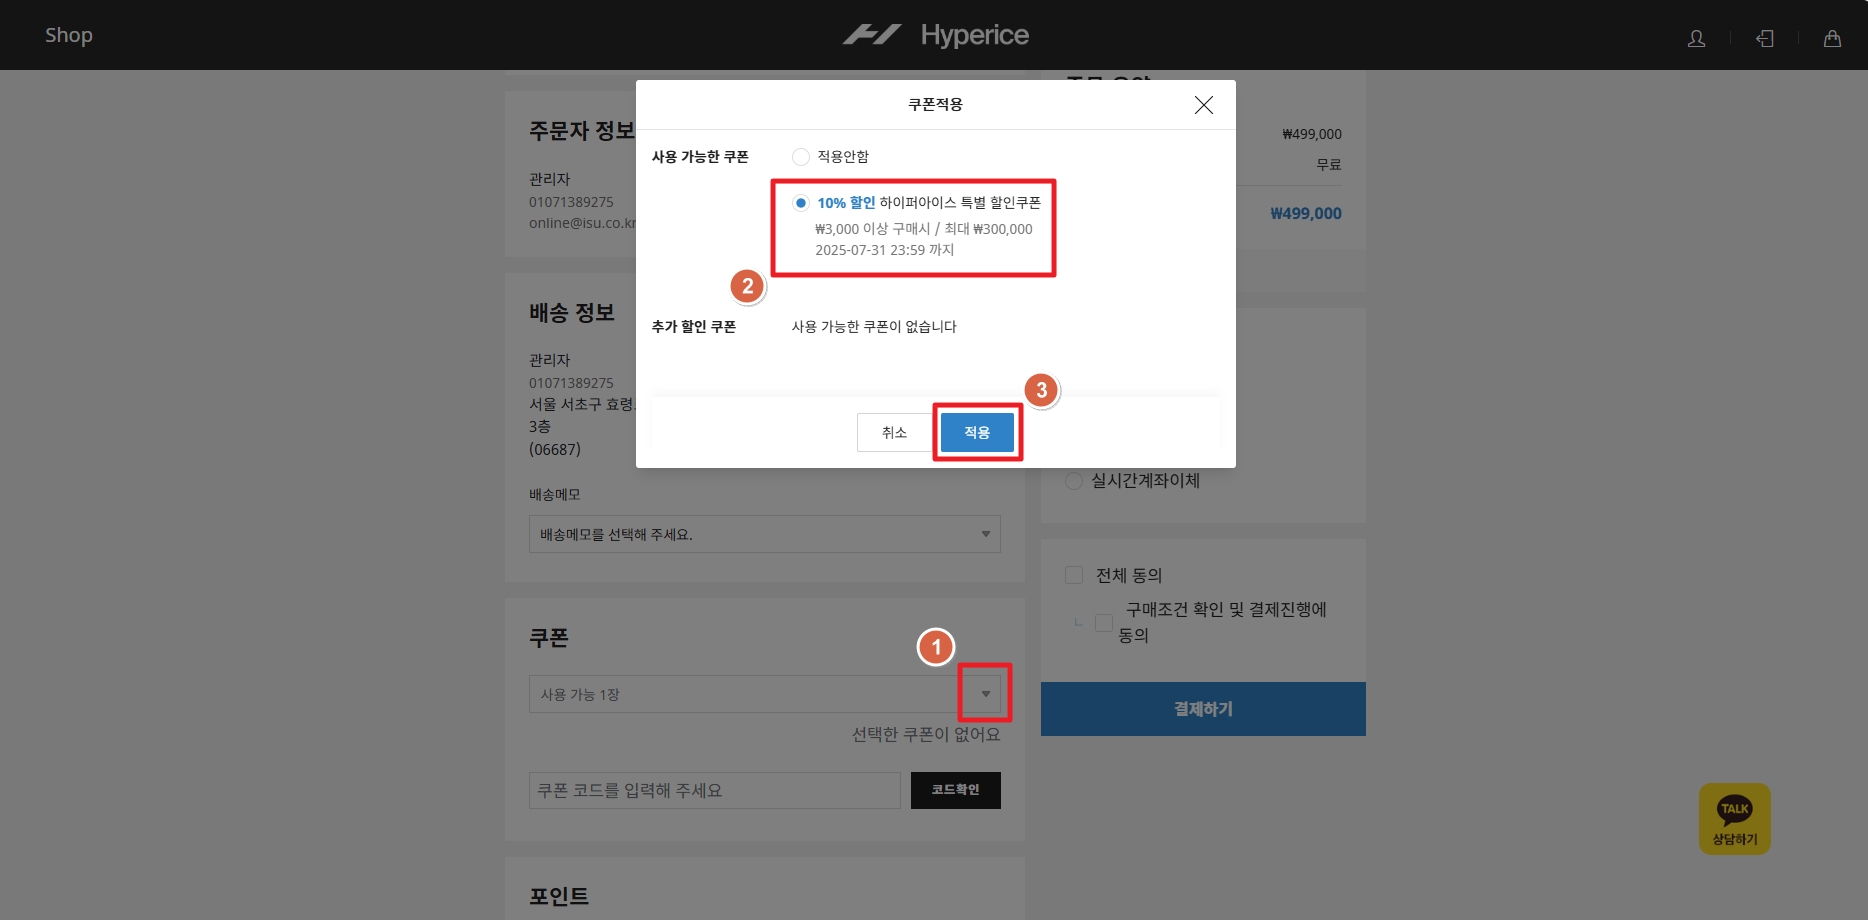Viewport: 1868px width, 920px height.
Task: Open KakaoTalk 상담하기 chat button
Action: [x=1734, y=819]
